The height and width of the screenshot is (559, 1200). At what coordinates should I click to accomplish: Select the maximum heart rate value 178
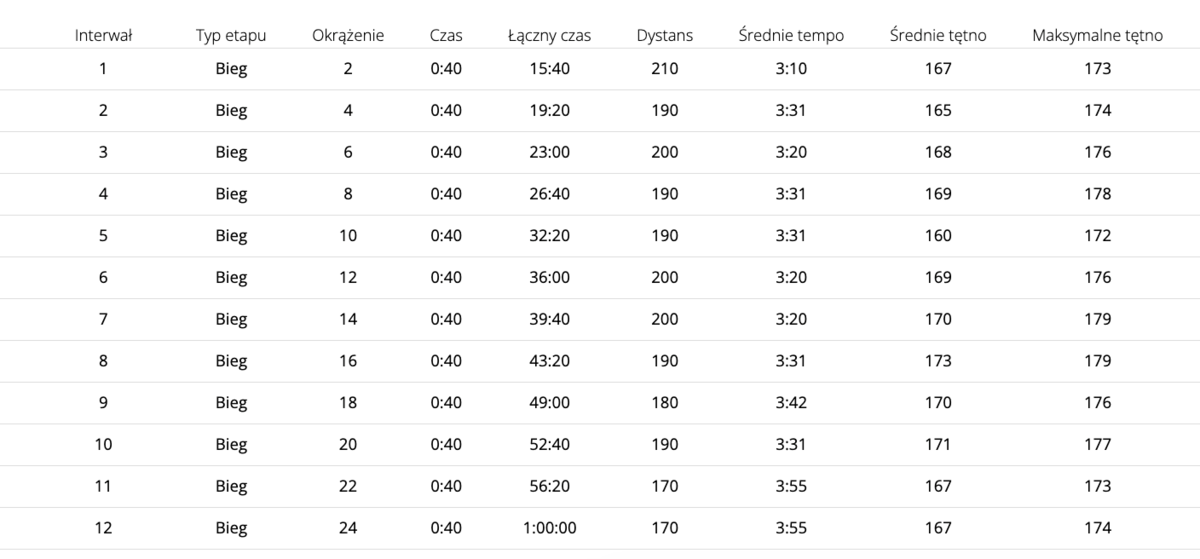click(1097, 194)
